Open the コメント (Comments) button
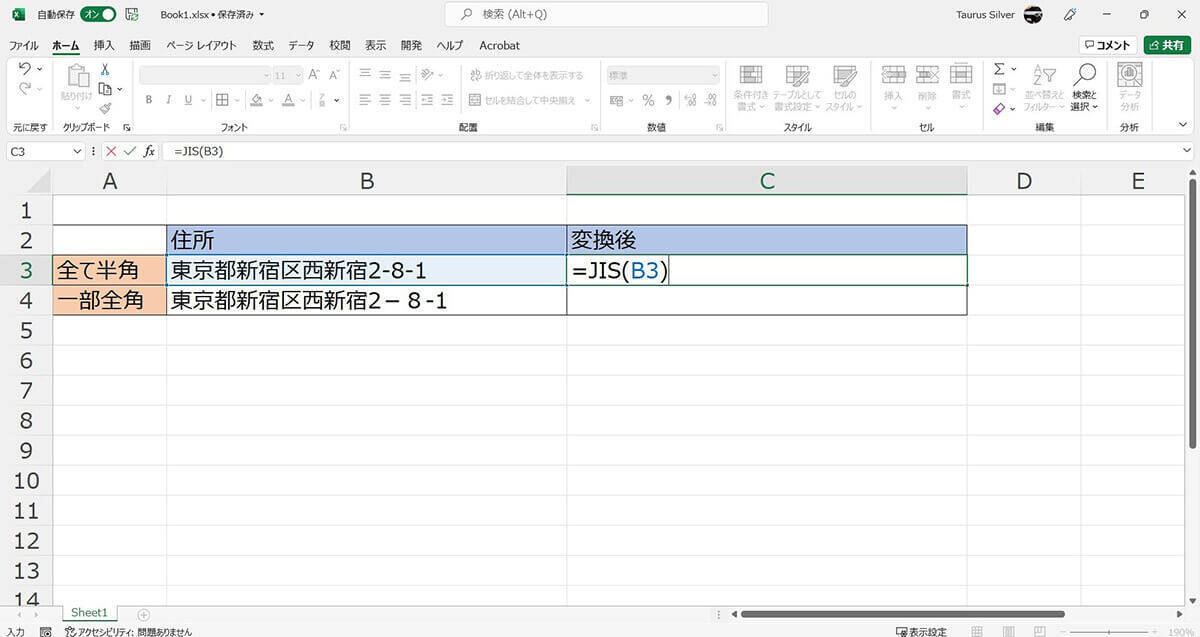Viewport: 1200px width, 637px height. click(x=1107, y=45)
